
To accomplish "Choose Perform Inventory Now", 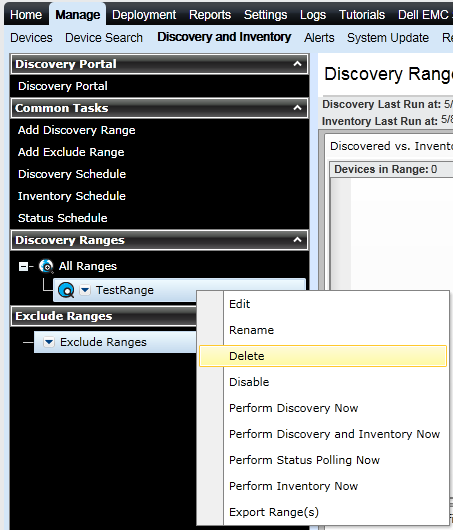I will click(323, 486).
